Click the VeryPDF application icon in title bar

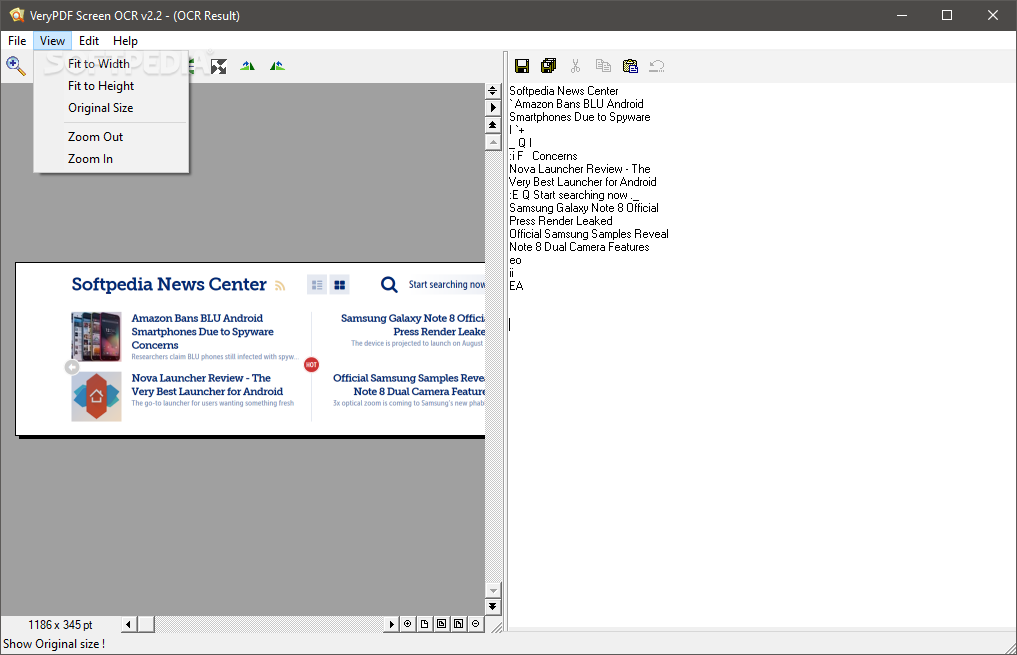pos(16,15)
